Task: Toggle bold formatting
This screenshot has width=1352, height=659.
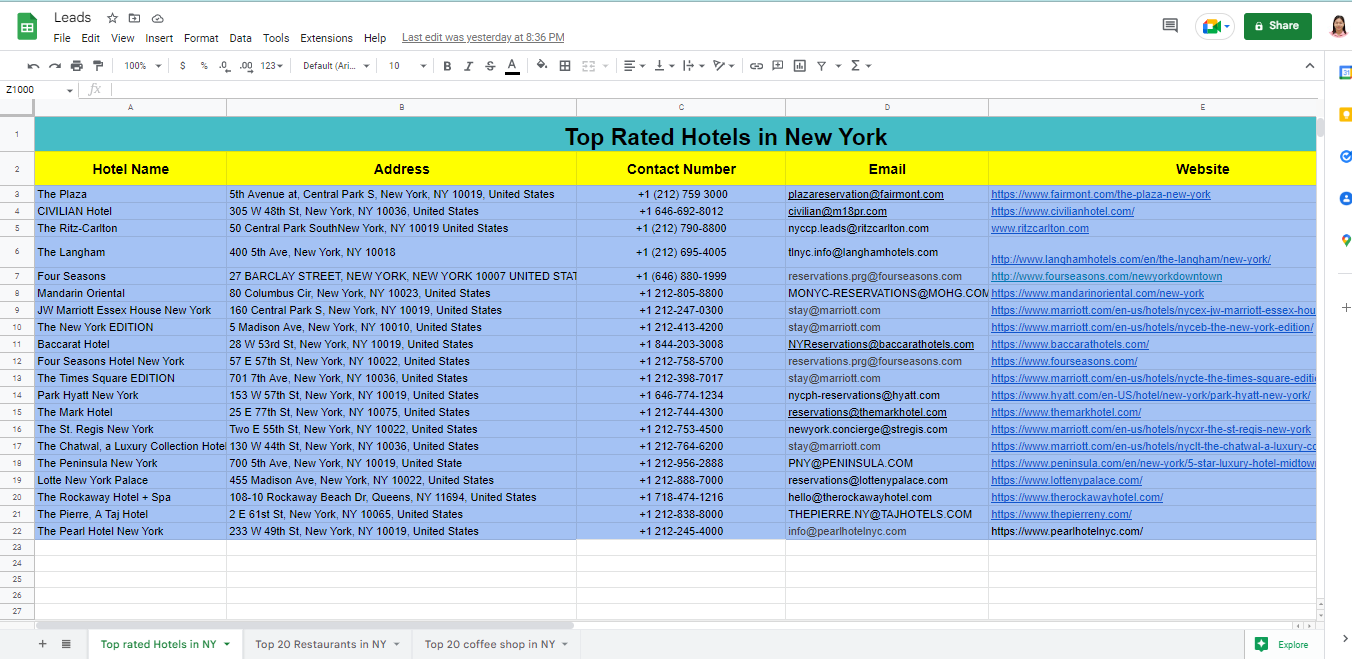Action: [447, 66]
